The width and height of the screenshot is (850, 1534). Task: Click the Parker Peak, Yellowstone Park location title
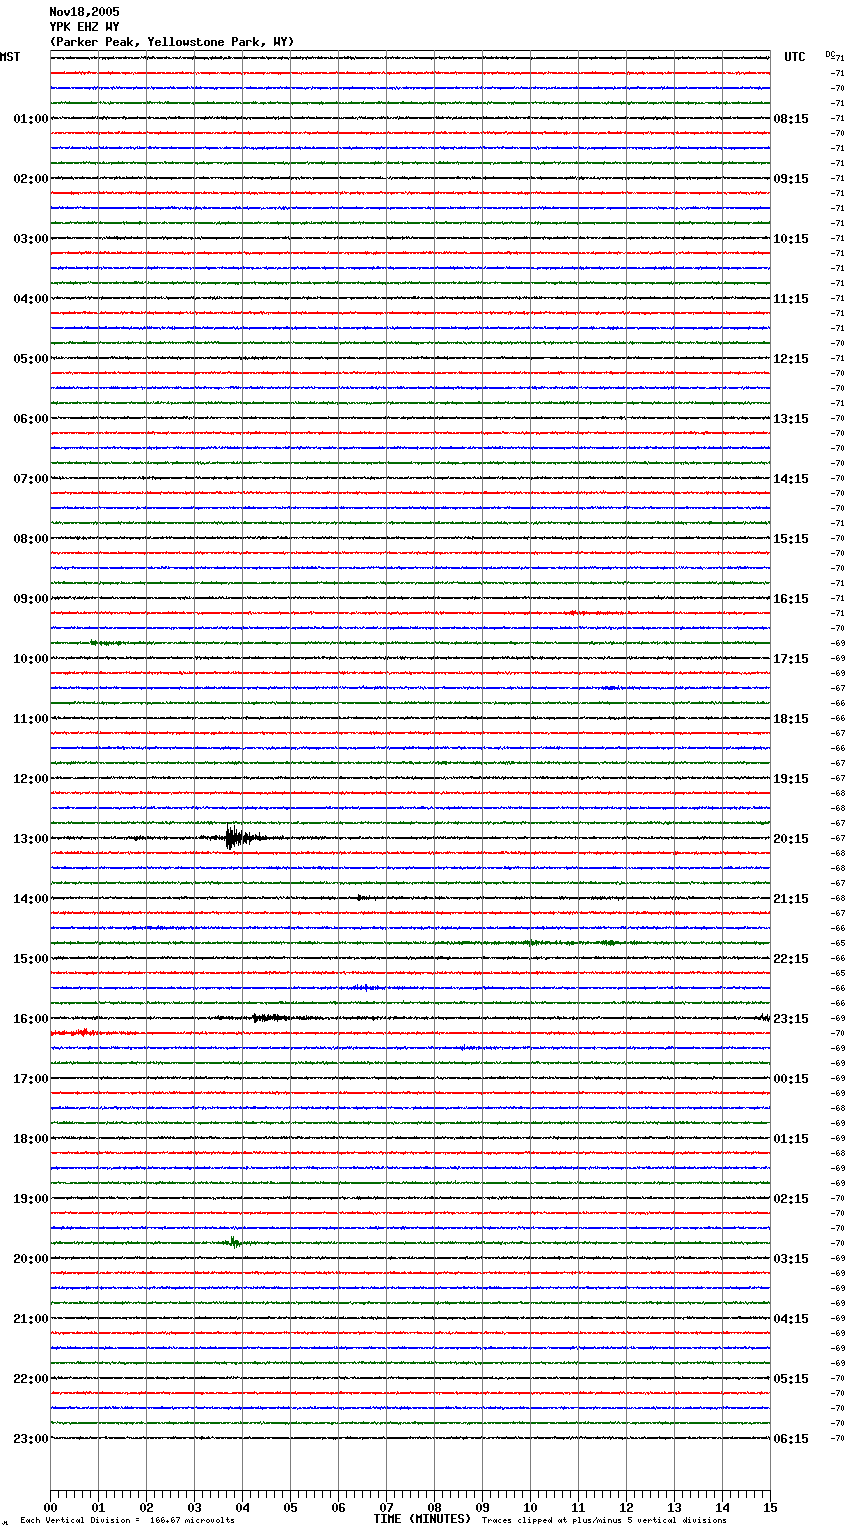[172, 42]
